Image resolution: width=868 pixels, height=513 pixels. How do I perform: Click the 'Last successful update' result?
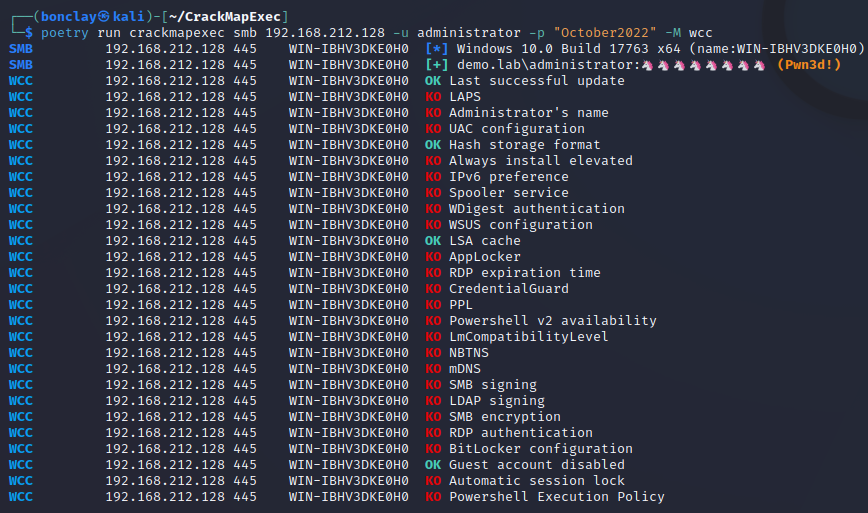tap(537, 81)
